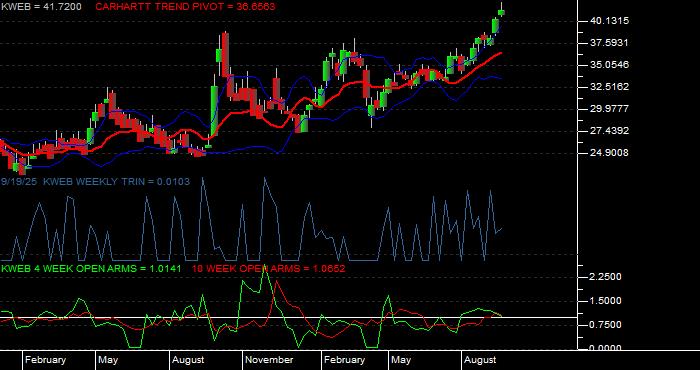This screenshot has height=370, width=700.
Task: Click the white 1.0 reference line in ARMS panel
Action: click(x=288, y=318)
